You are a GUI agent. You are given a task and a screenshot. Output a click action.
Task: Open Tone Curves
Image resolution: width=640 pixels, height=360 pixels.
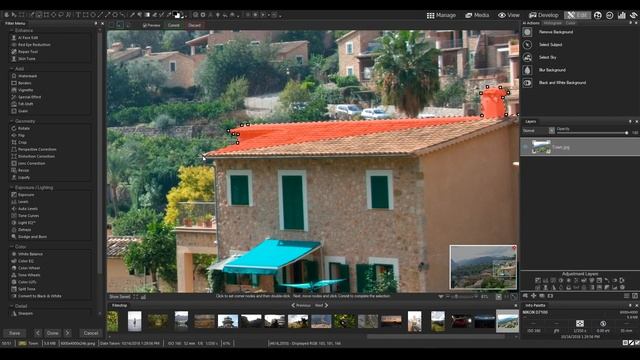click(x=25, y=216)
